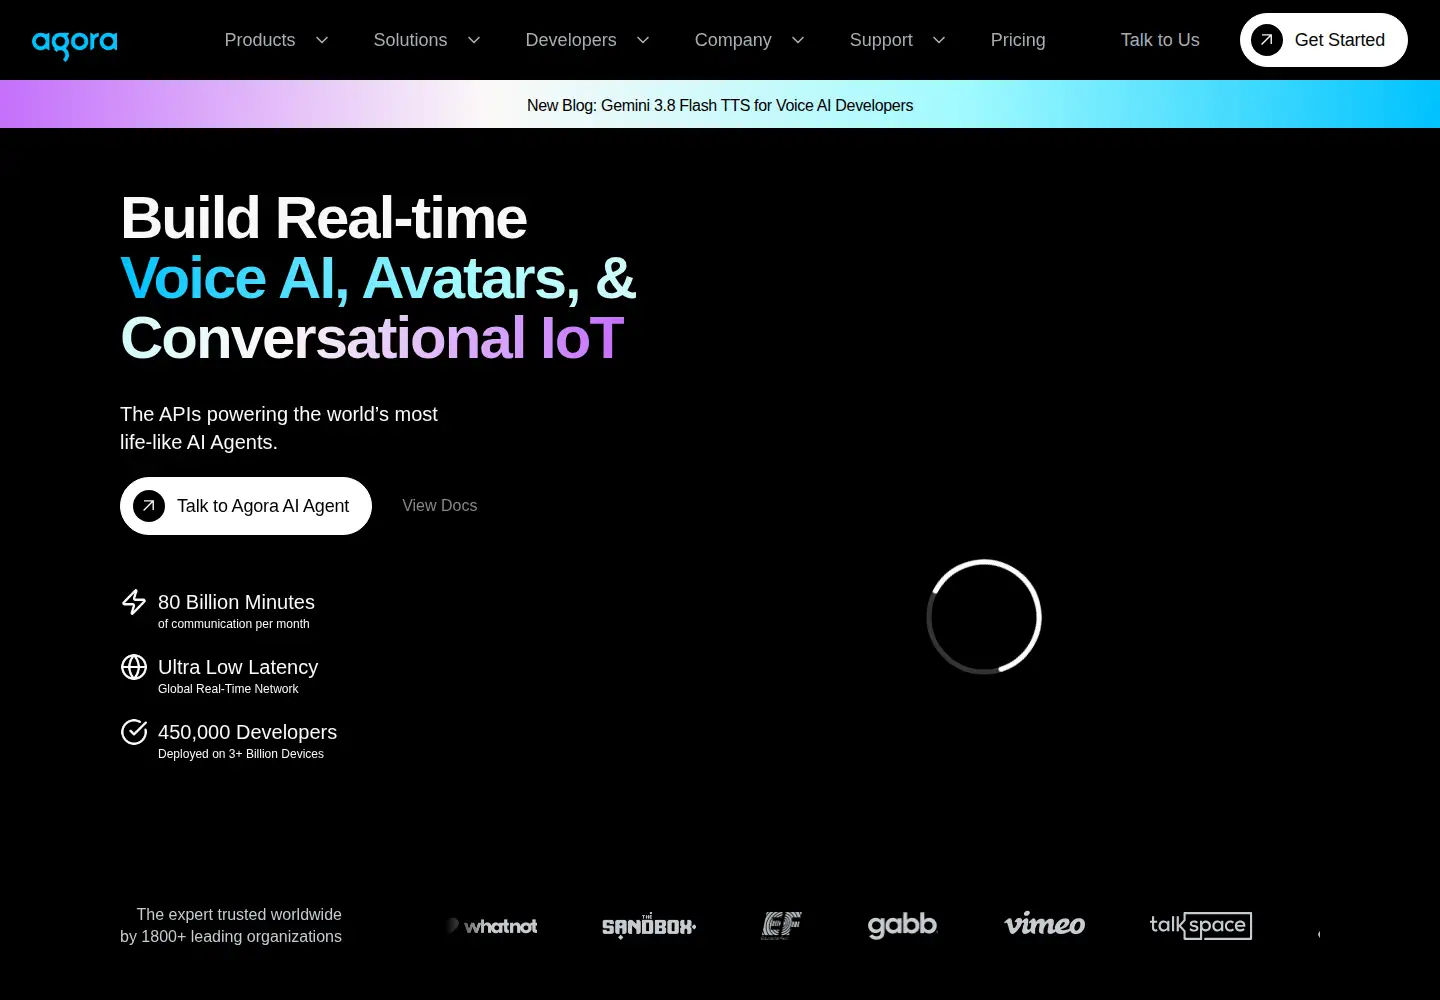
Task: Click the gabb logo
Action: 902,926
